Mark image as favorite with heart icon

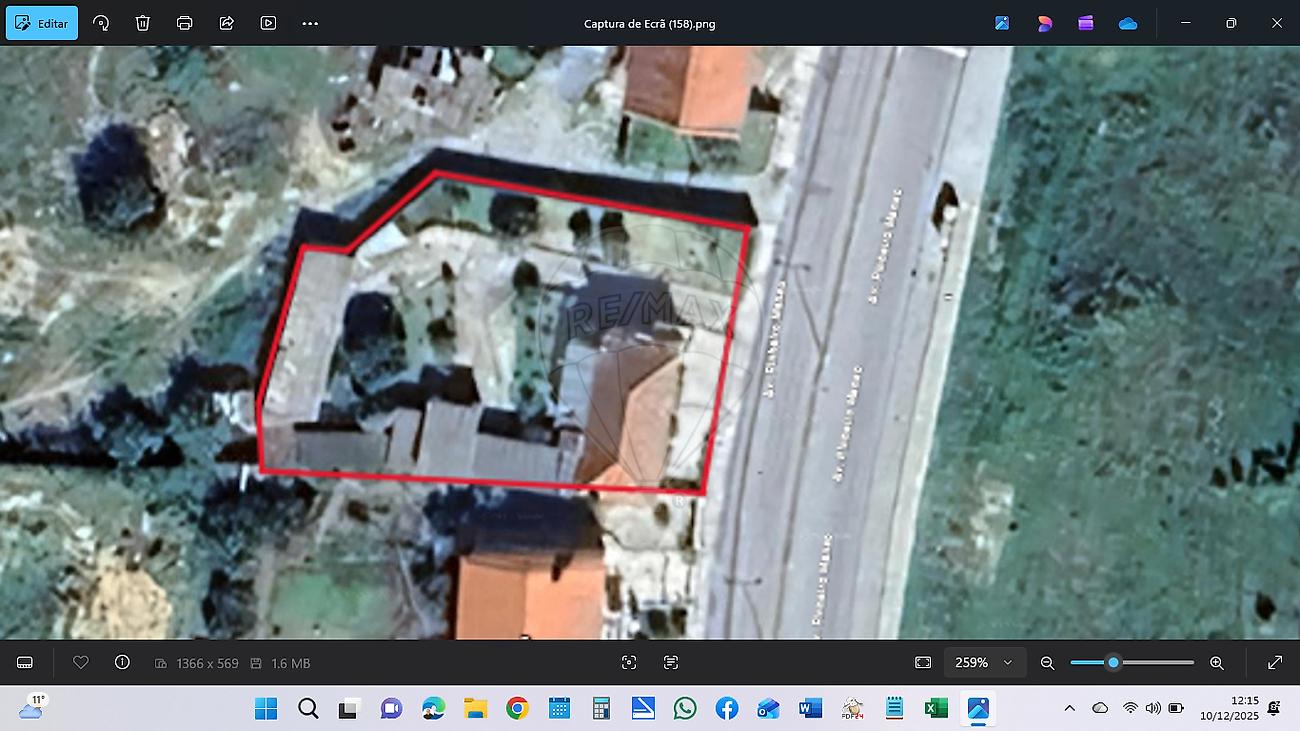81,662
